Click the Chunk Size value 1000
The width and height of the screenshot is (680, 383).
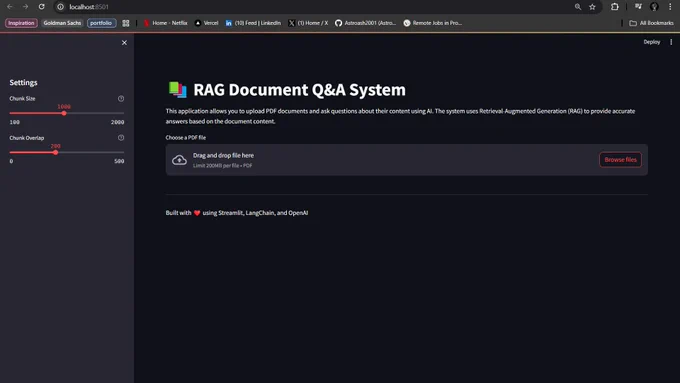point(64,106)
